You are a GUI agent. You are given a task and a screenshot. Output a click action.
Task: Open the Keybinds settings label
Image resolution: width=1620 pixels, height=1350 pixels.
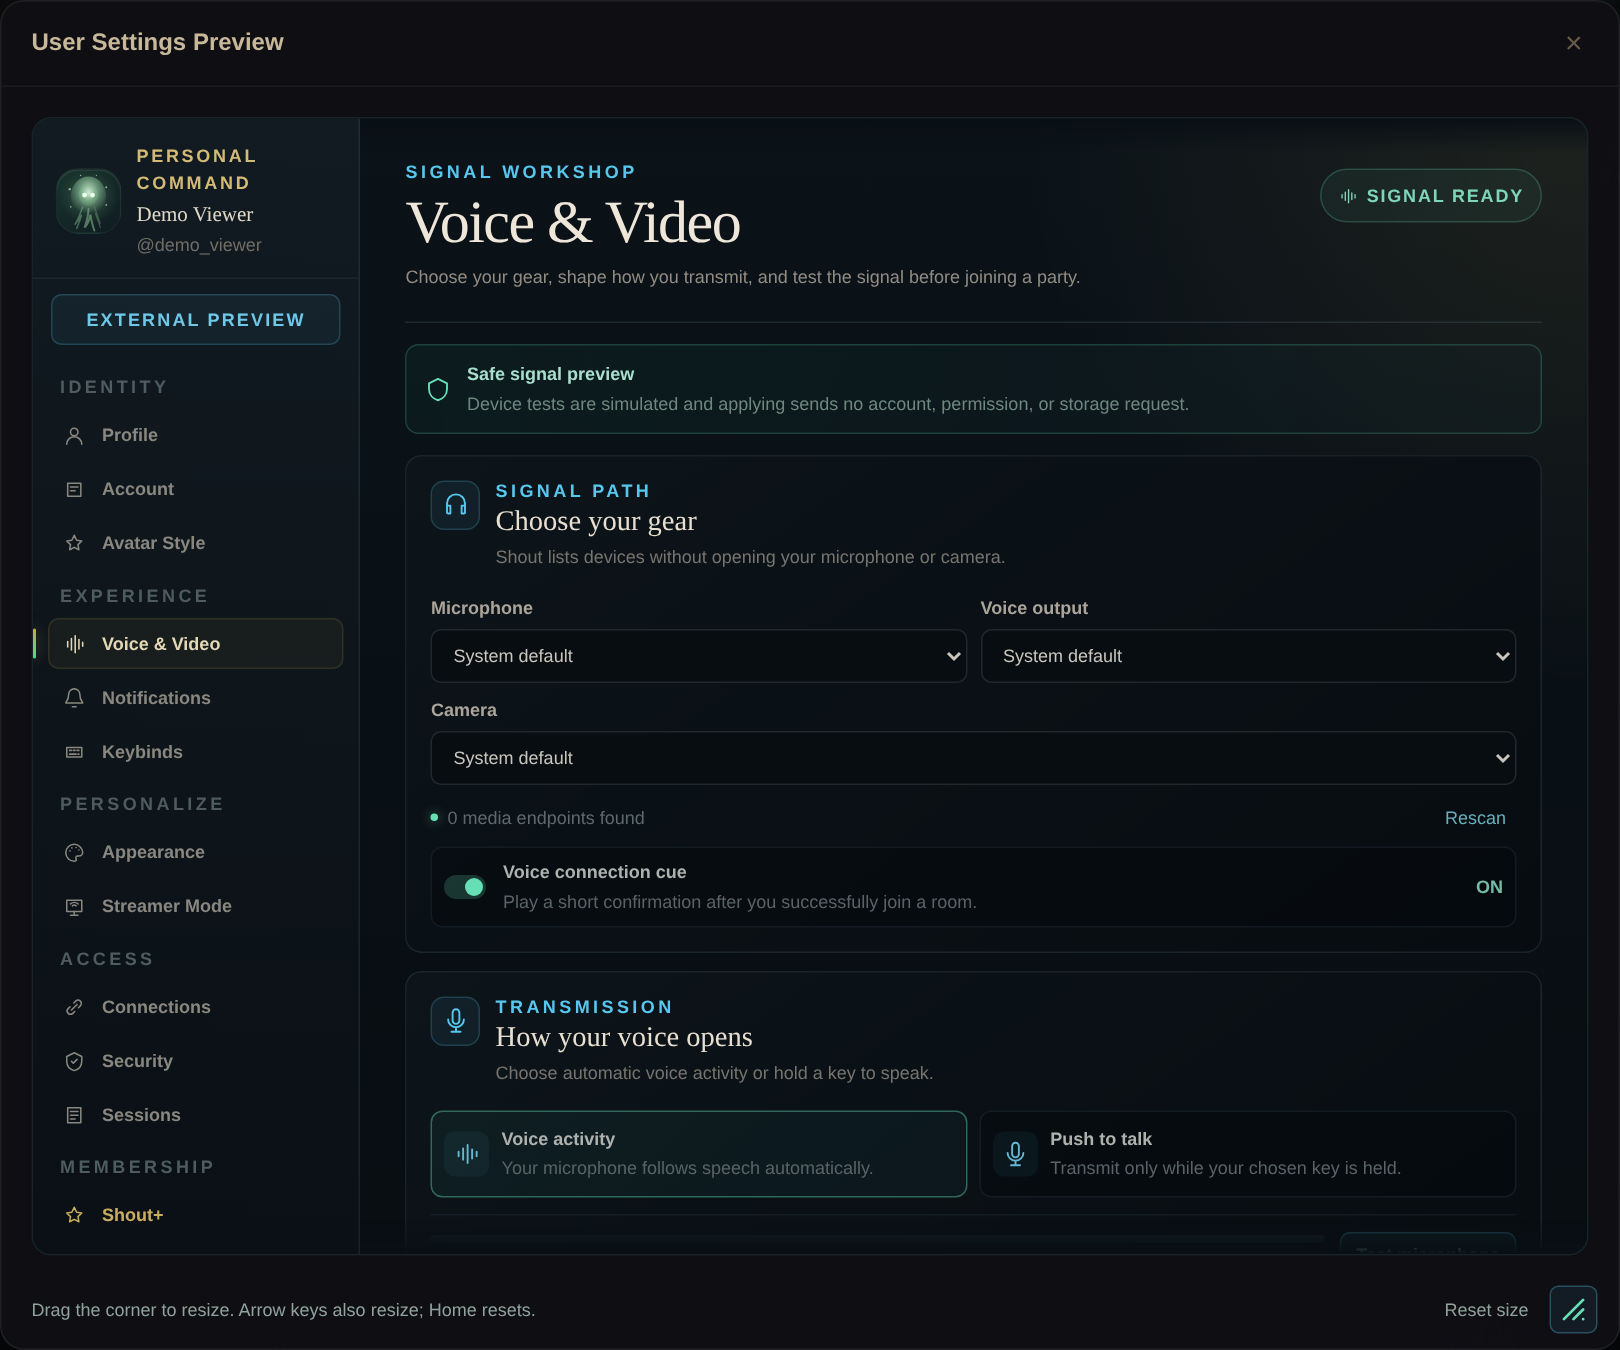142,752
